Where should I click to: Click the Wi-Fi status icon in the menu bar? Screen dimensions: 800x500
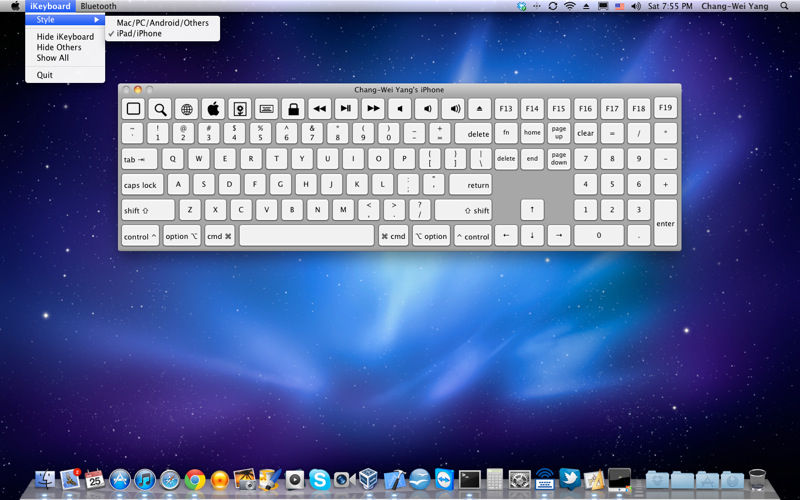click(569, 6)
